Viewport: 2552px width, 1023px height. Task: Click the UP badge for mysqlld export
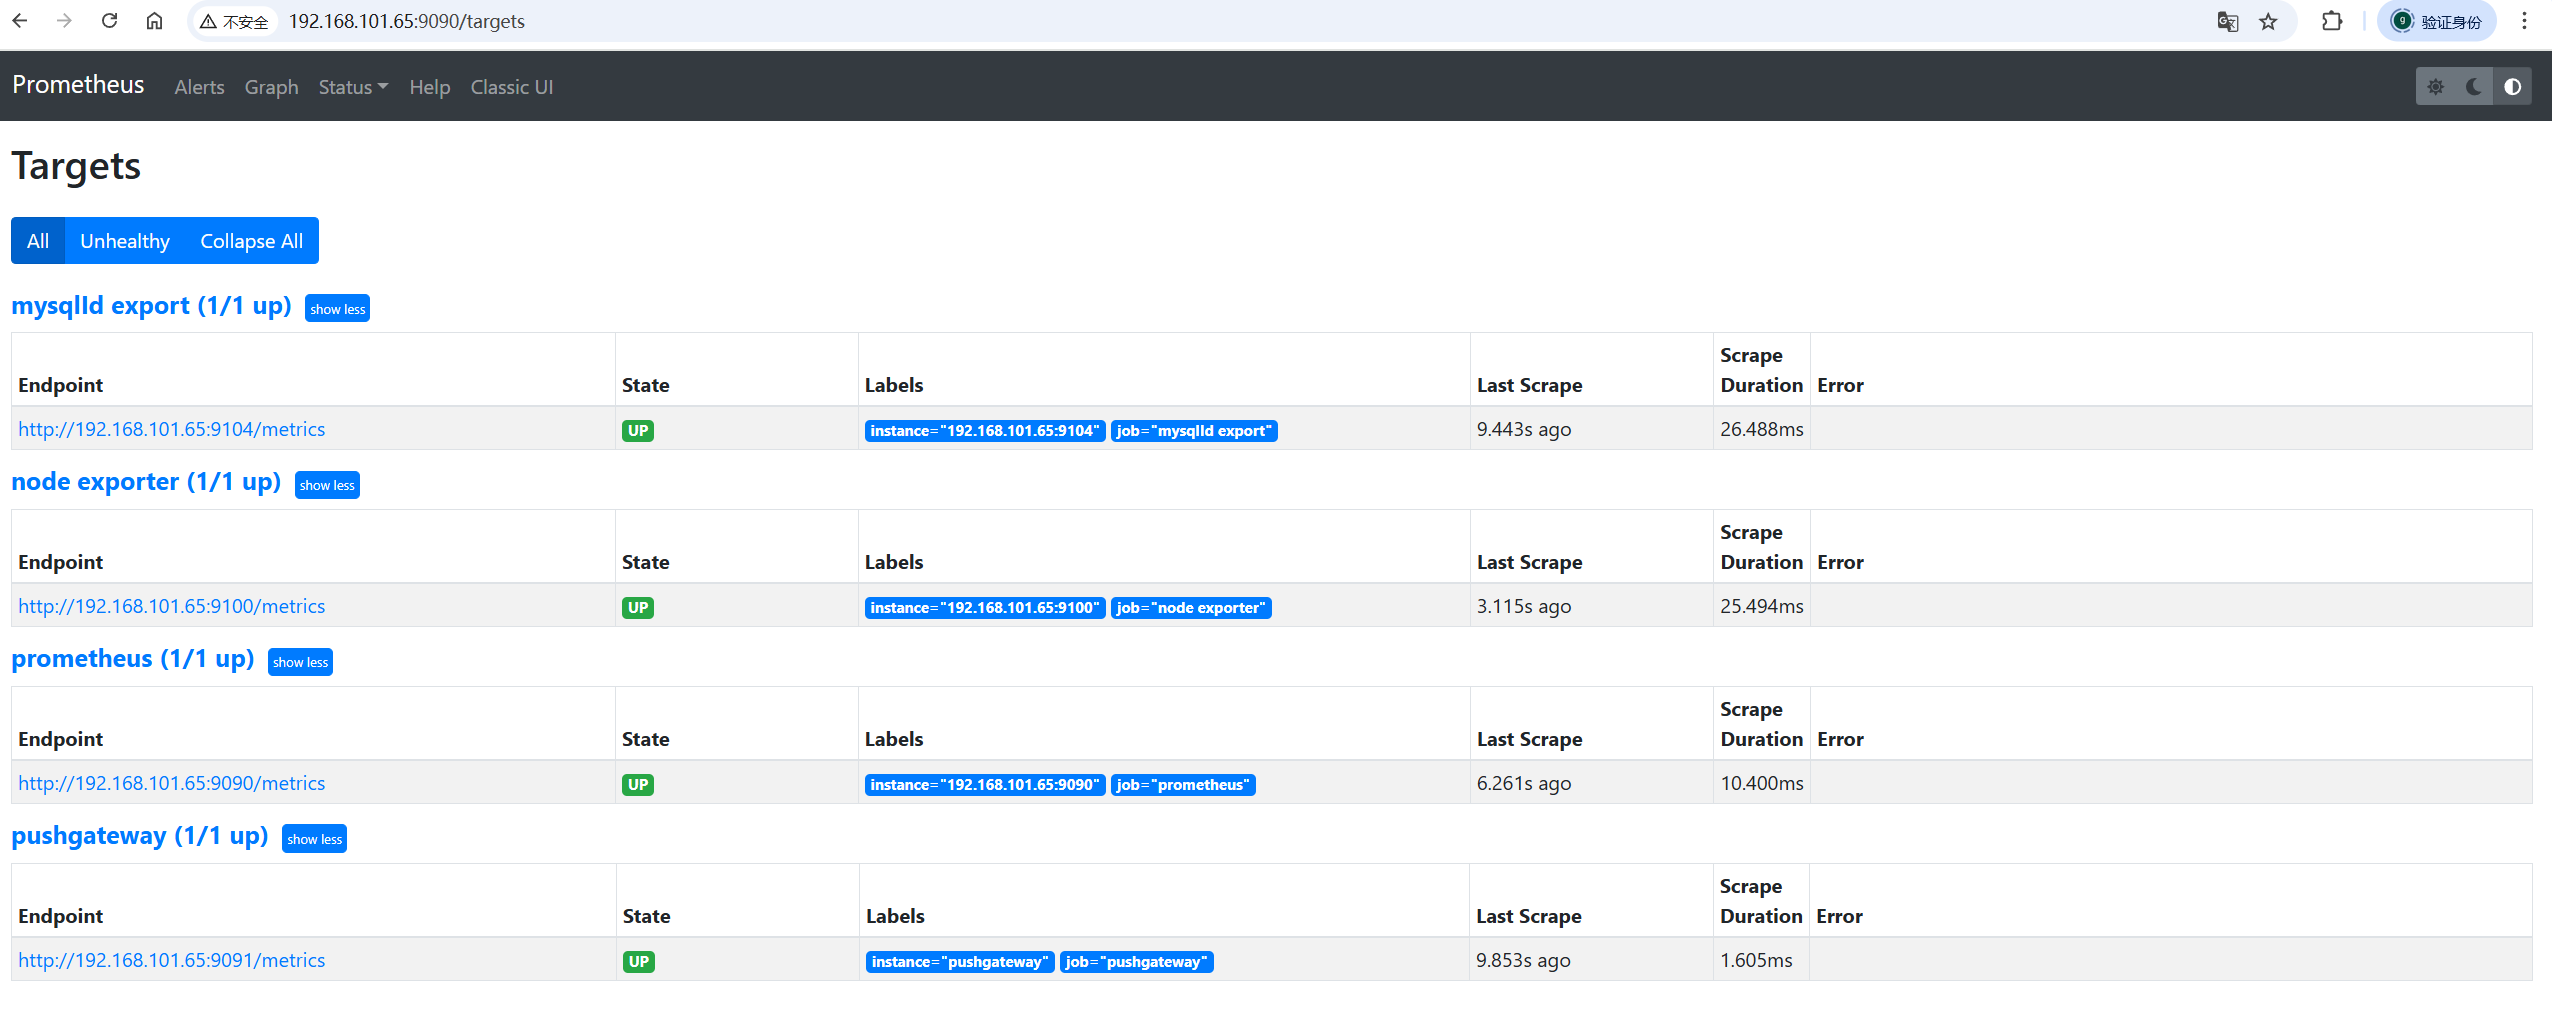638,431
